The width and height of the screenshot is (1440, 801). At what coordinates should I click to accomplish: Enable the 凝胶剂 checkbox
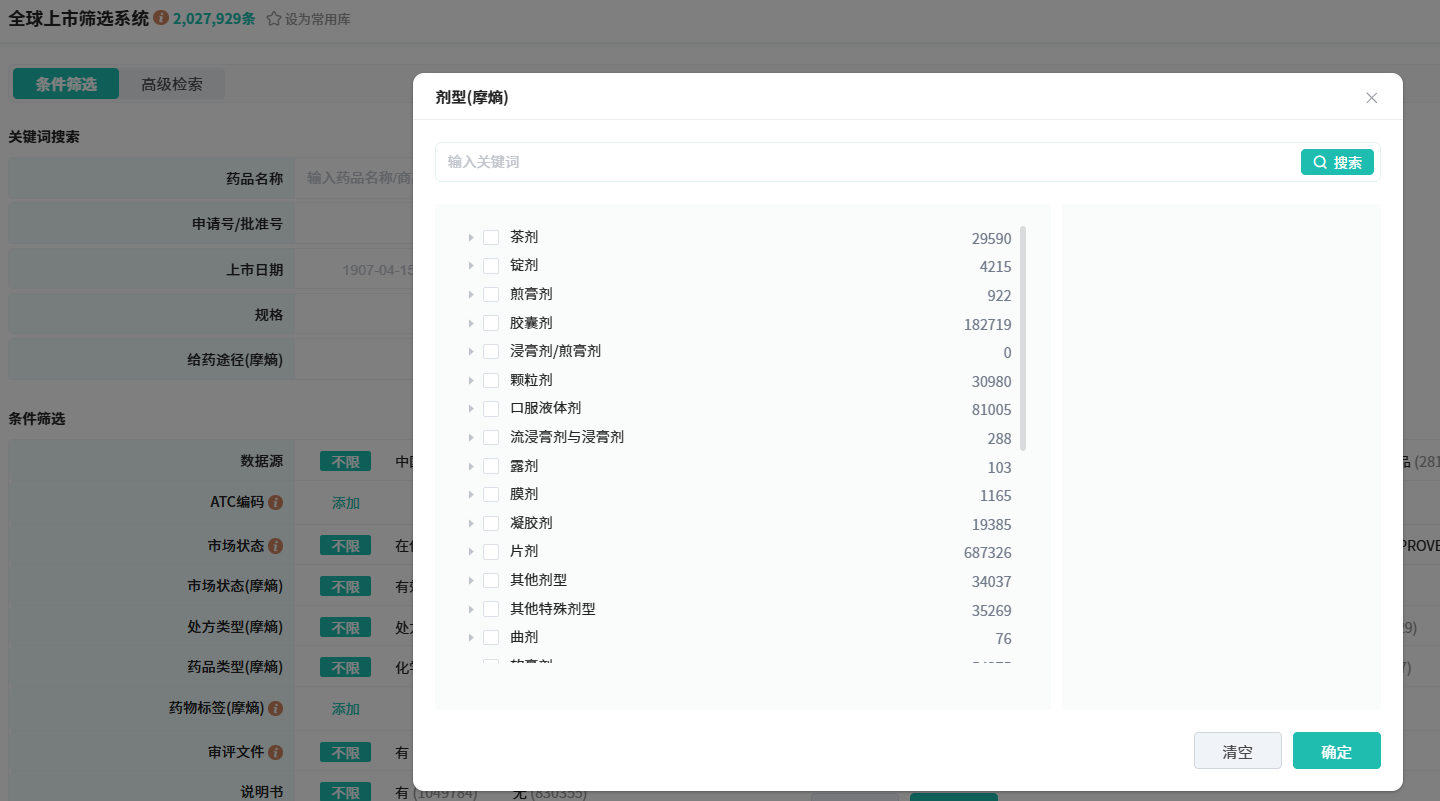pyautogui.click(x=491, y=523)
